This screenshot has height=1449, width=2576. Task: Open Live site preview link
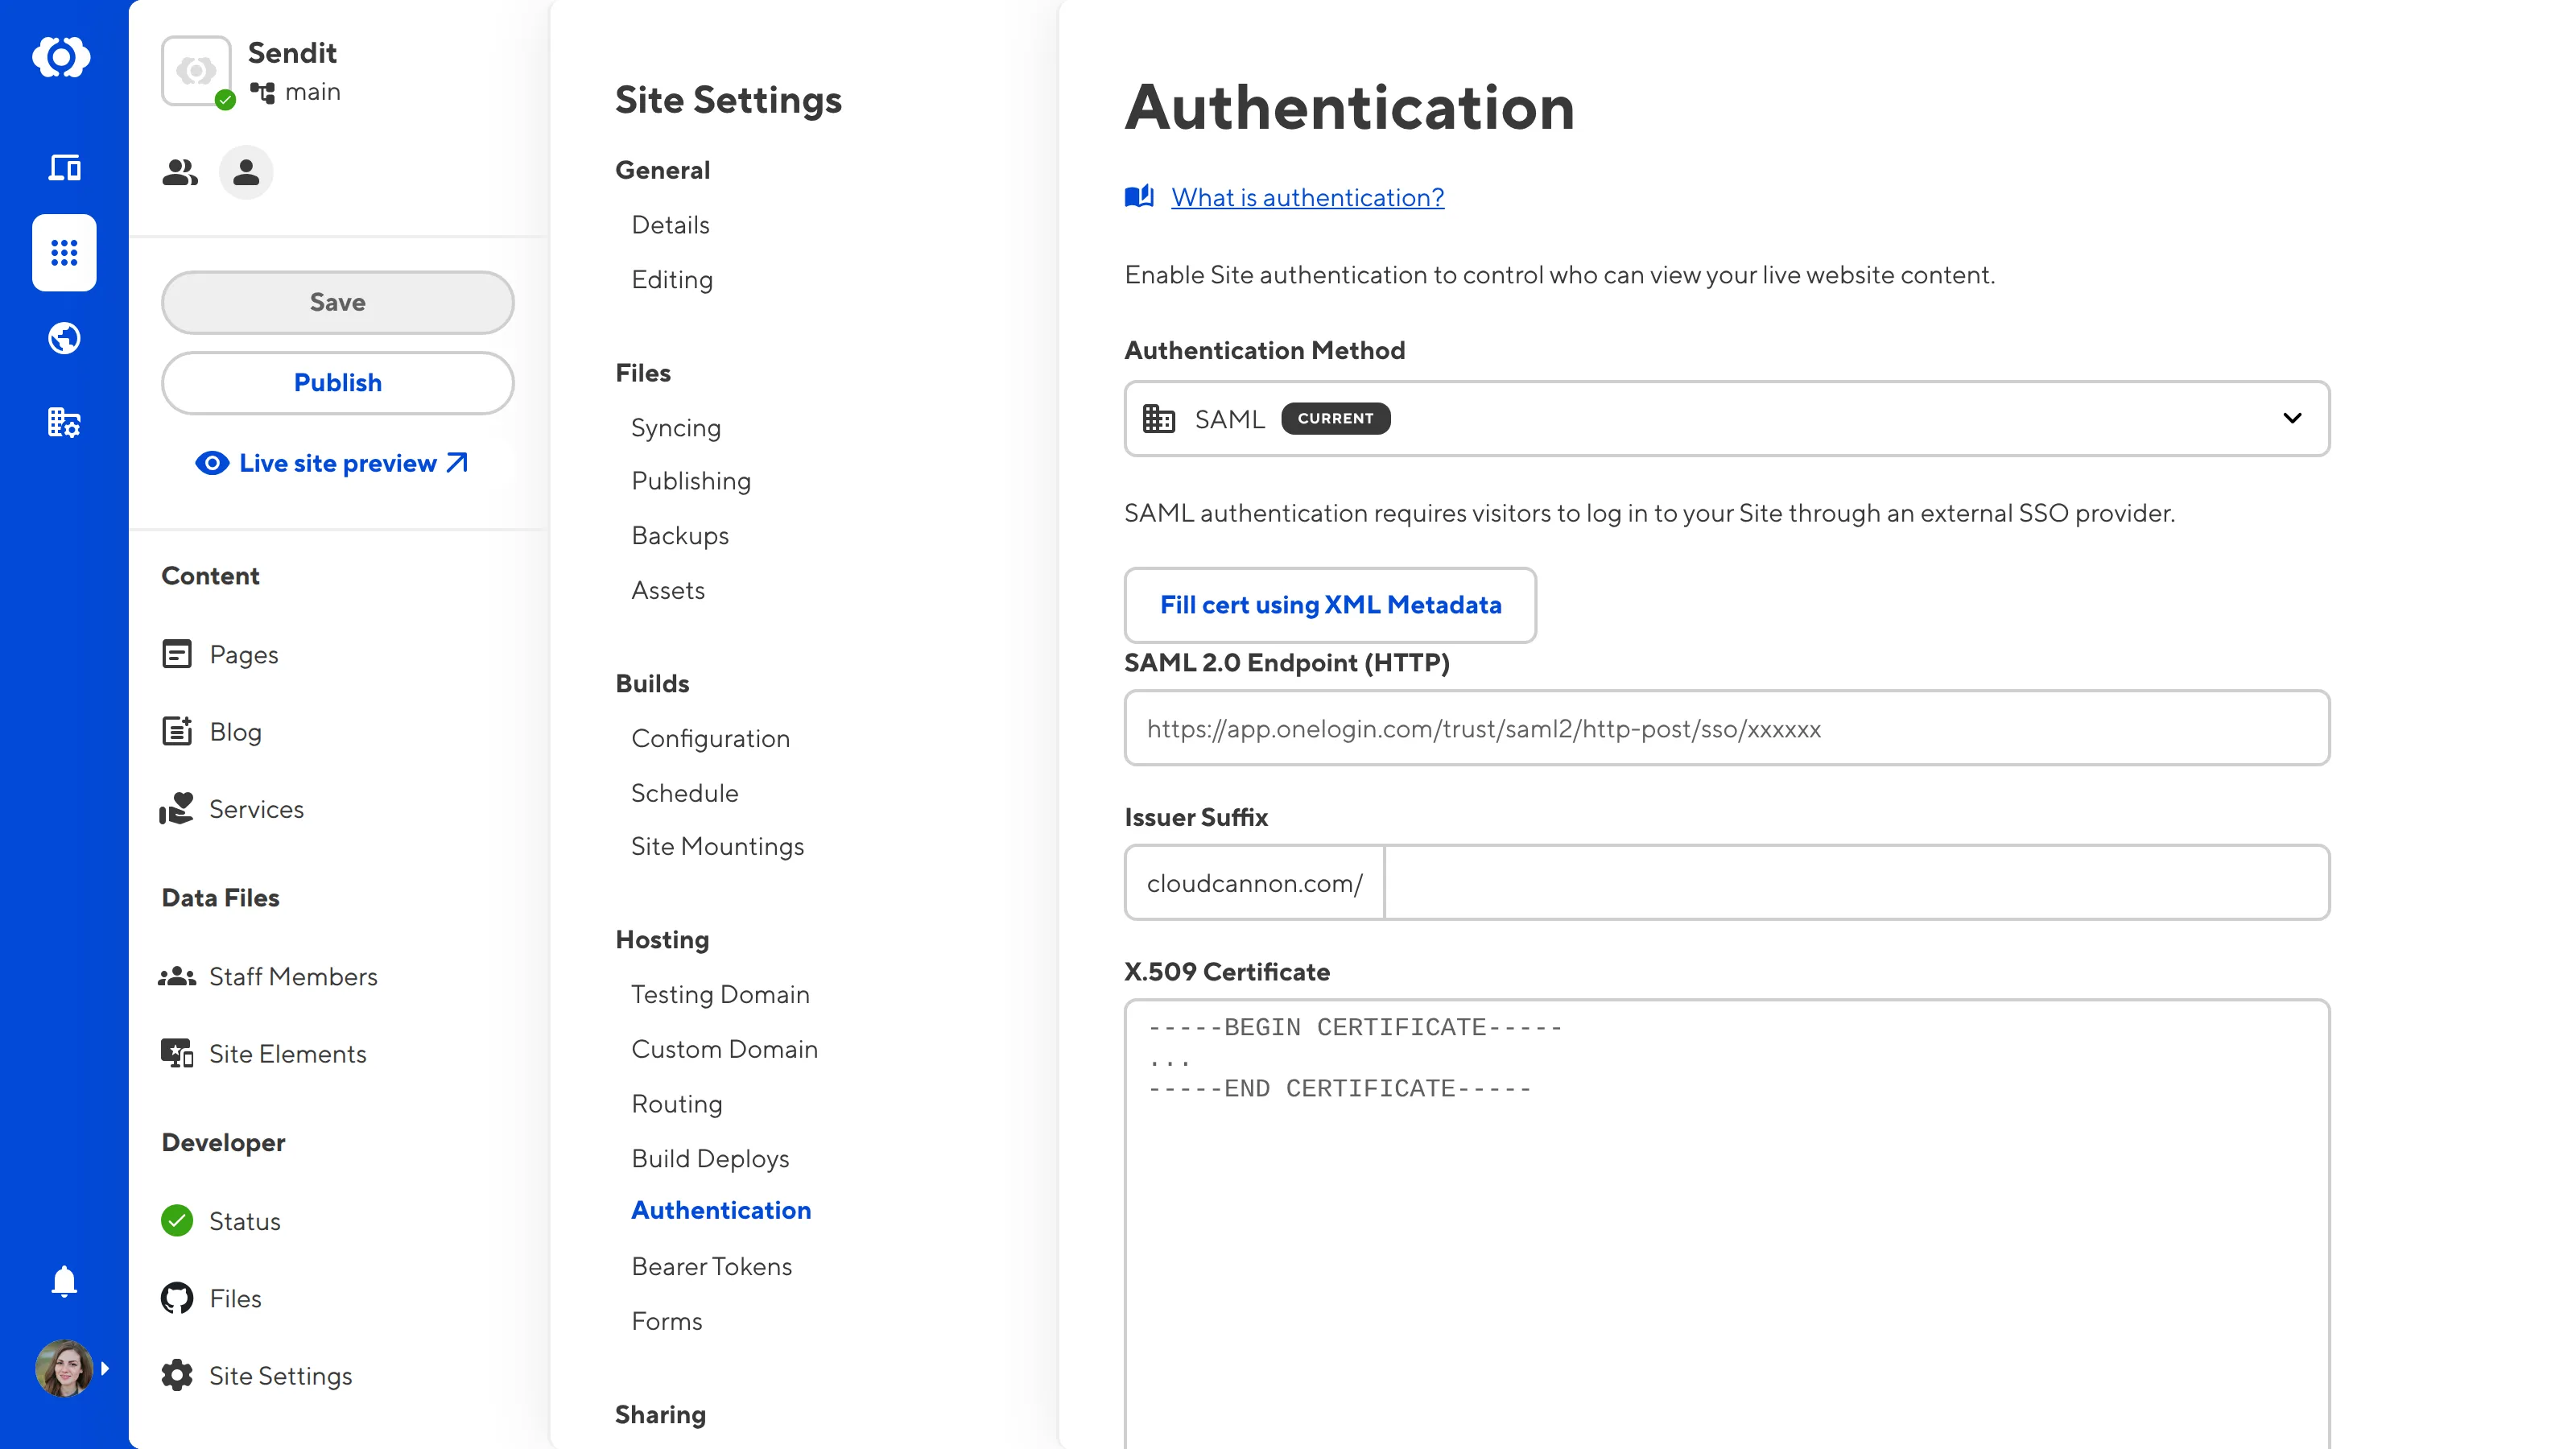(337, 463)
